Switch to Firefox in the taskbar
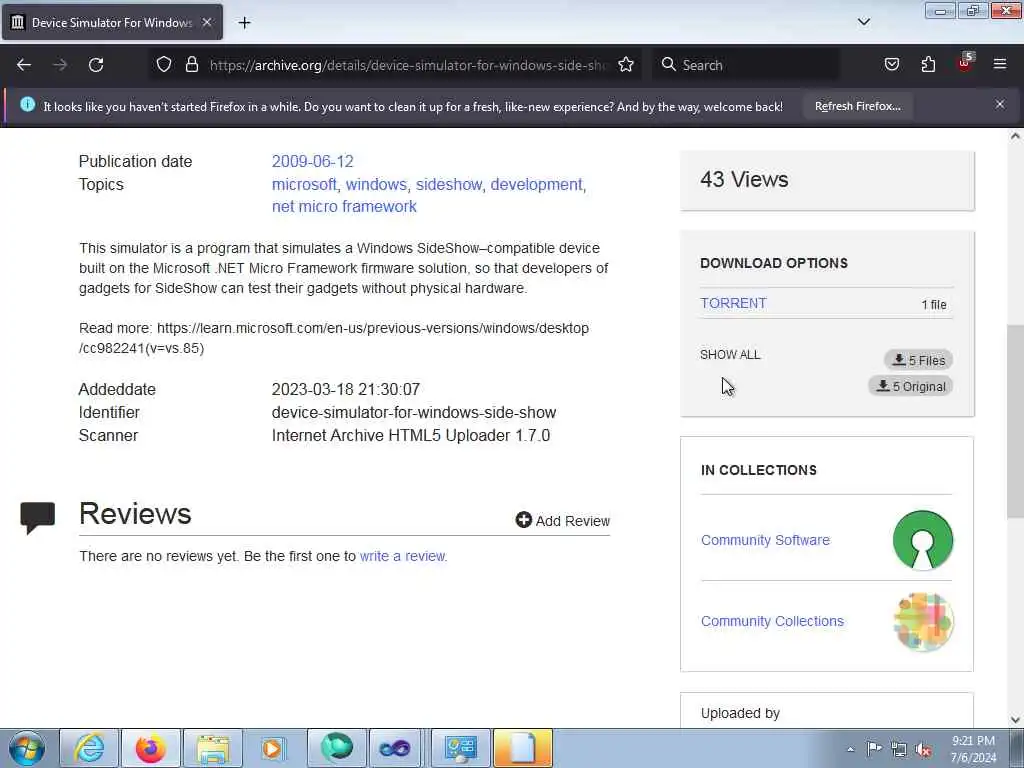 click(150, 748)
